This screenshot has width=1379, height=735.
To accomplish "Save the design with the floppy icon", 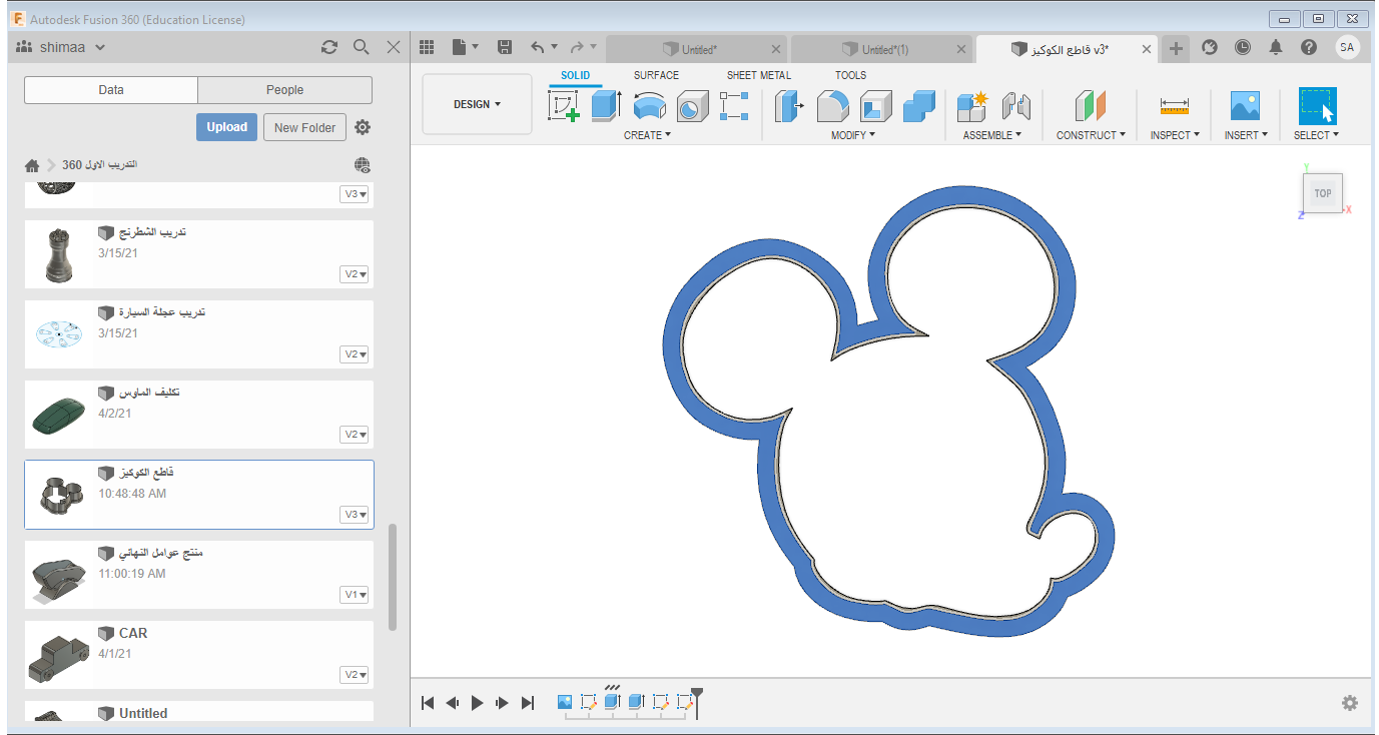I will coord(505,47).
